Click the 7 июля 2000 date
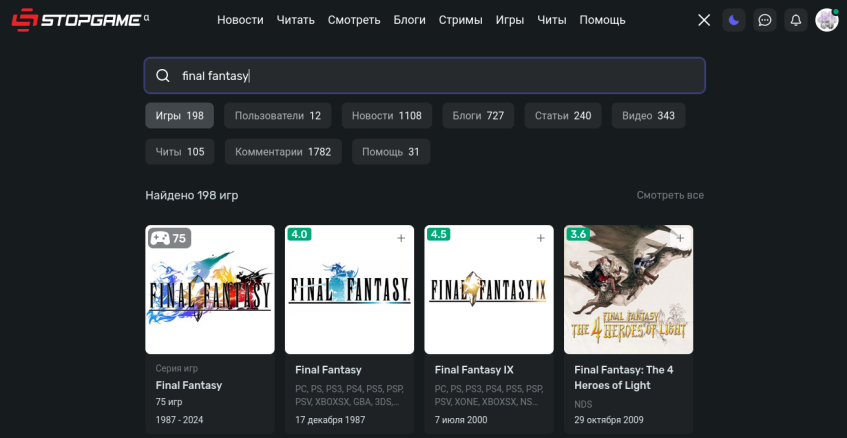This screenshot has width=847, height=438. tap(461, 420)
